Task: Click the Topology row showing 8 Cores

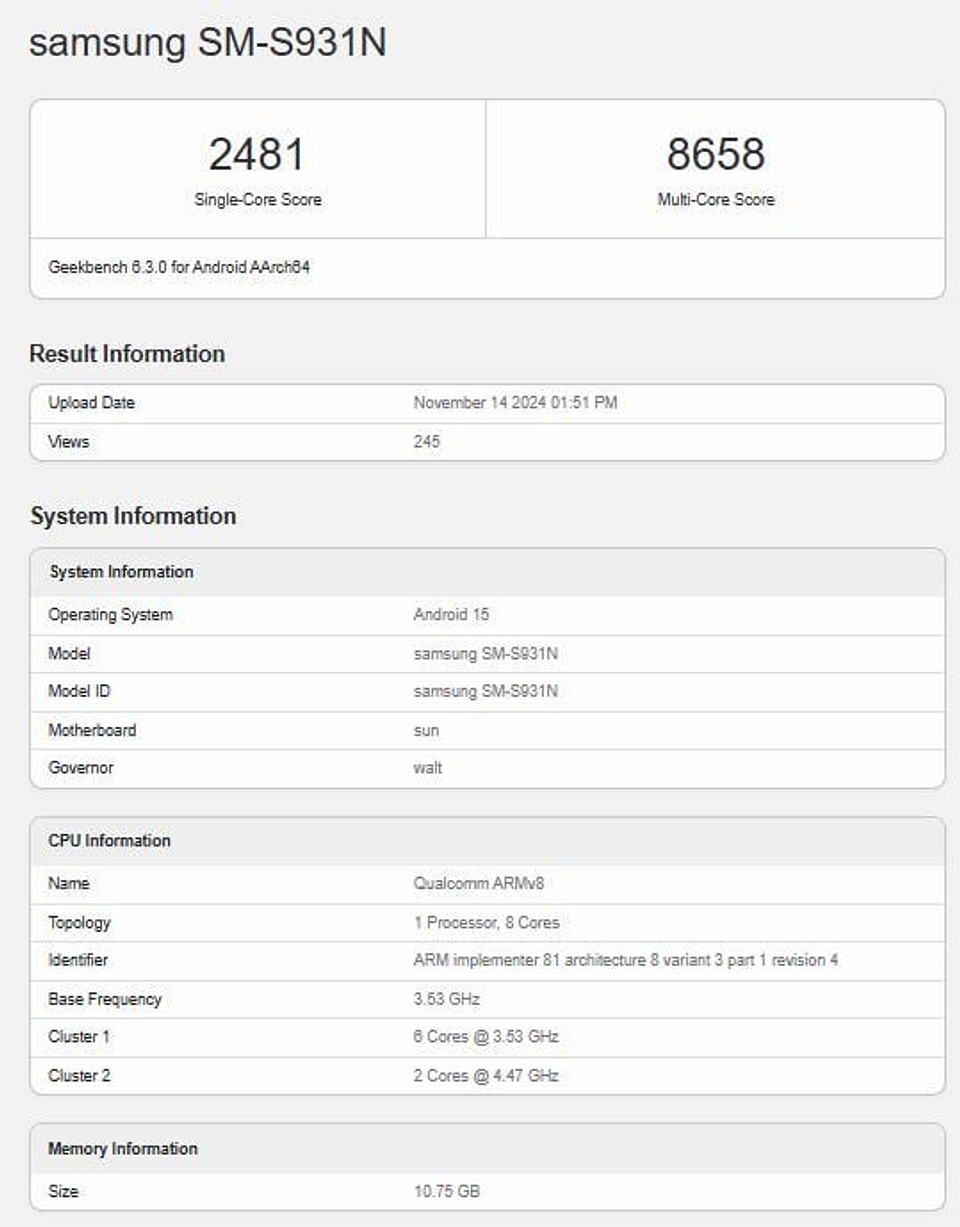Action: click(486, 922)
